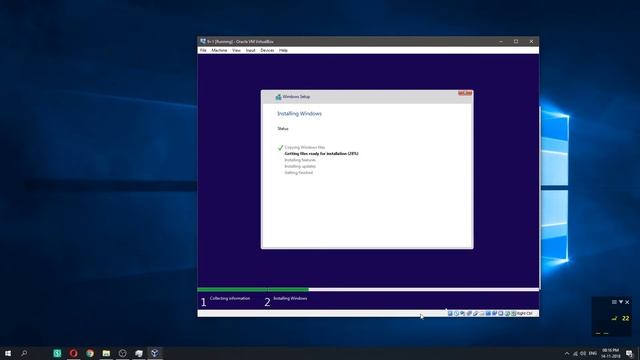The height and width of the screenshot is (360, 640).
Task: Open taskbar search
Action: point(24,353)
